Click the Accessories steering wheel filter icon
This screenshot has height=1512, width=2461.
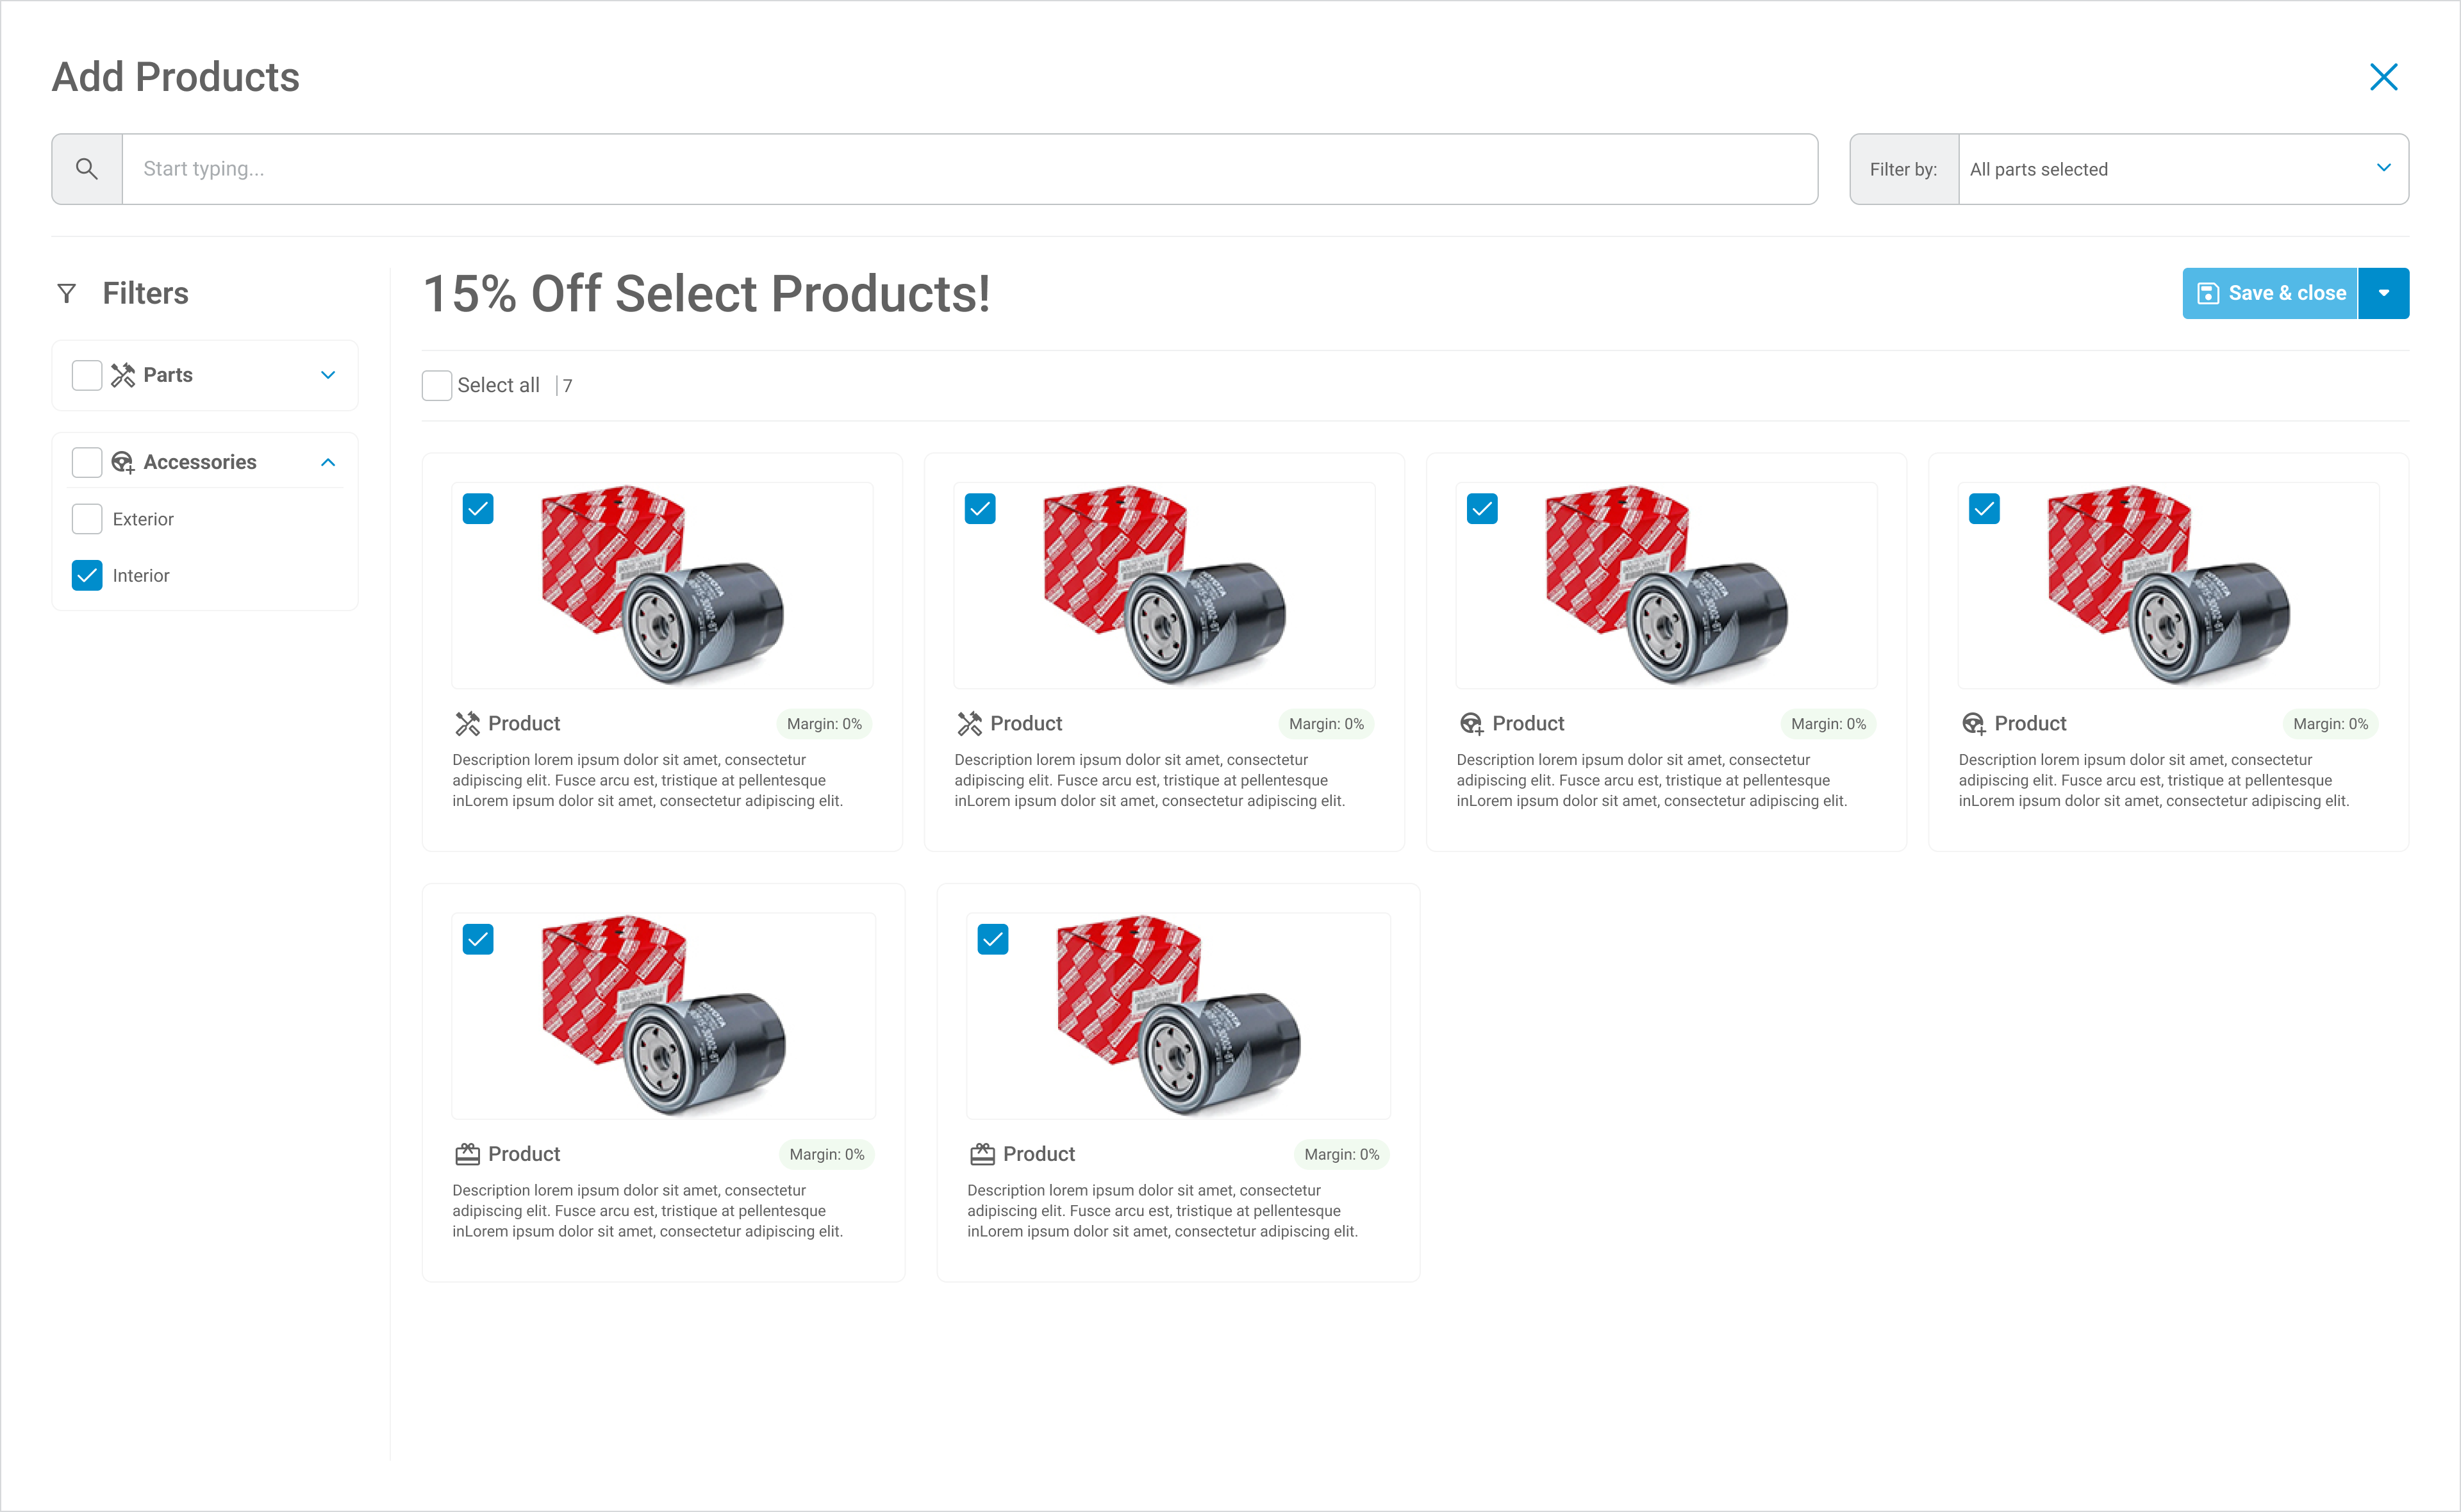click(x=123, y=462)
